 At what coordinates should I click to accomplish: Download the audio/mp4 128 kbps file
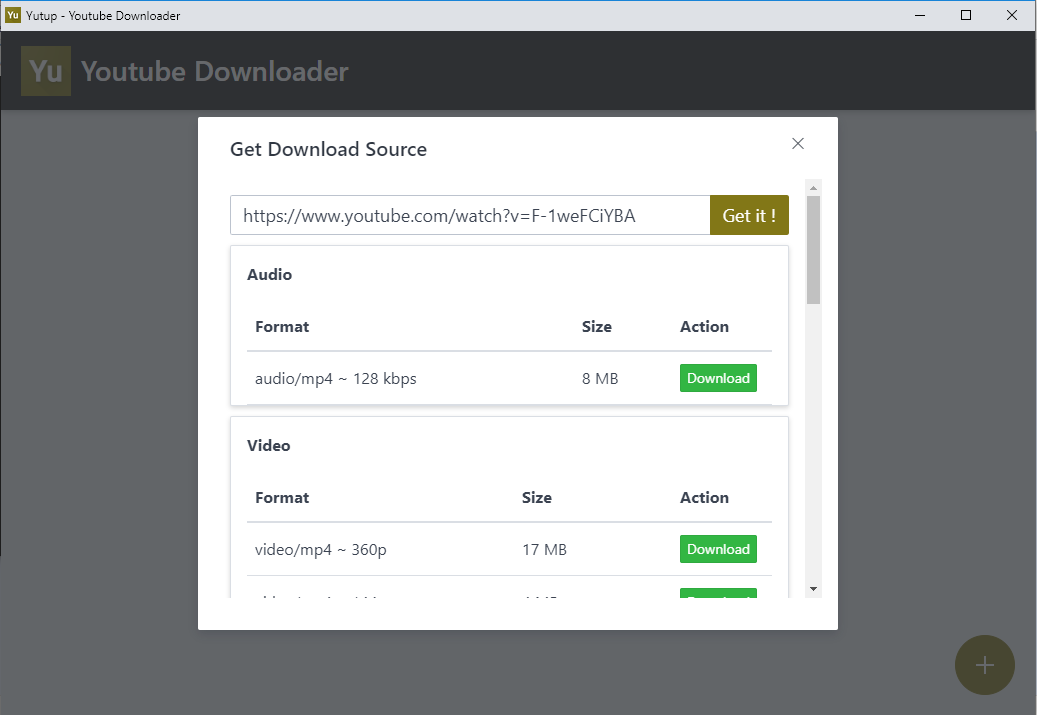pos(718,378)
